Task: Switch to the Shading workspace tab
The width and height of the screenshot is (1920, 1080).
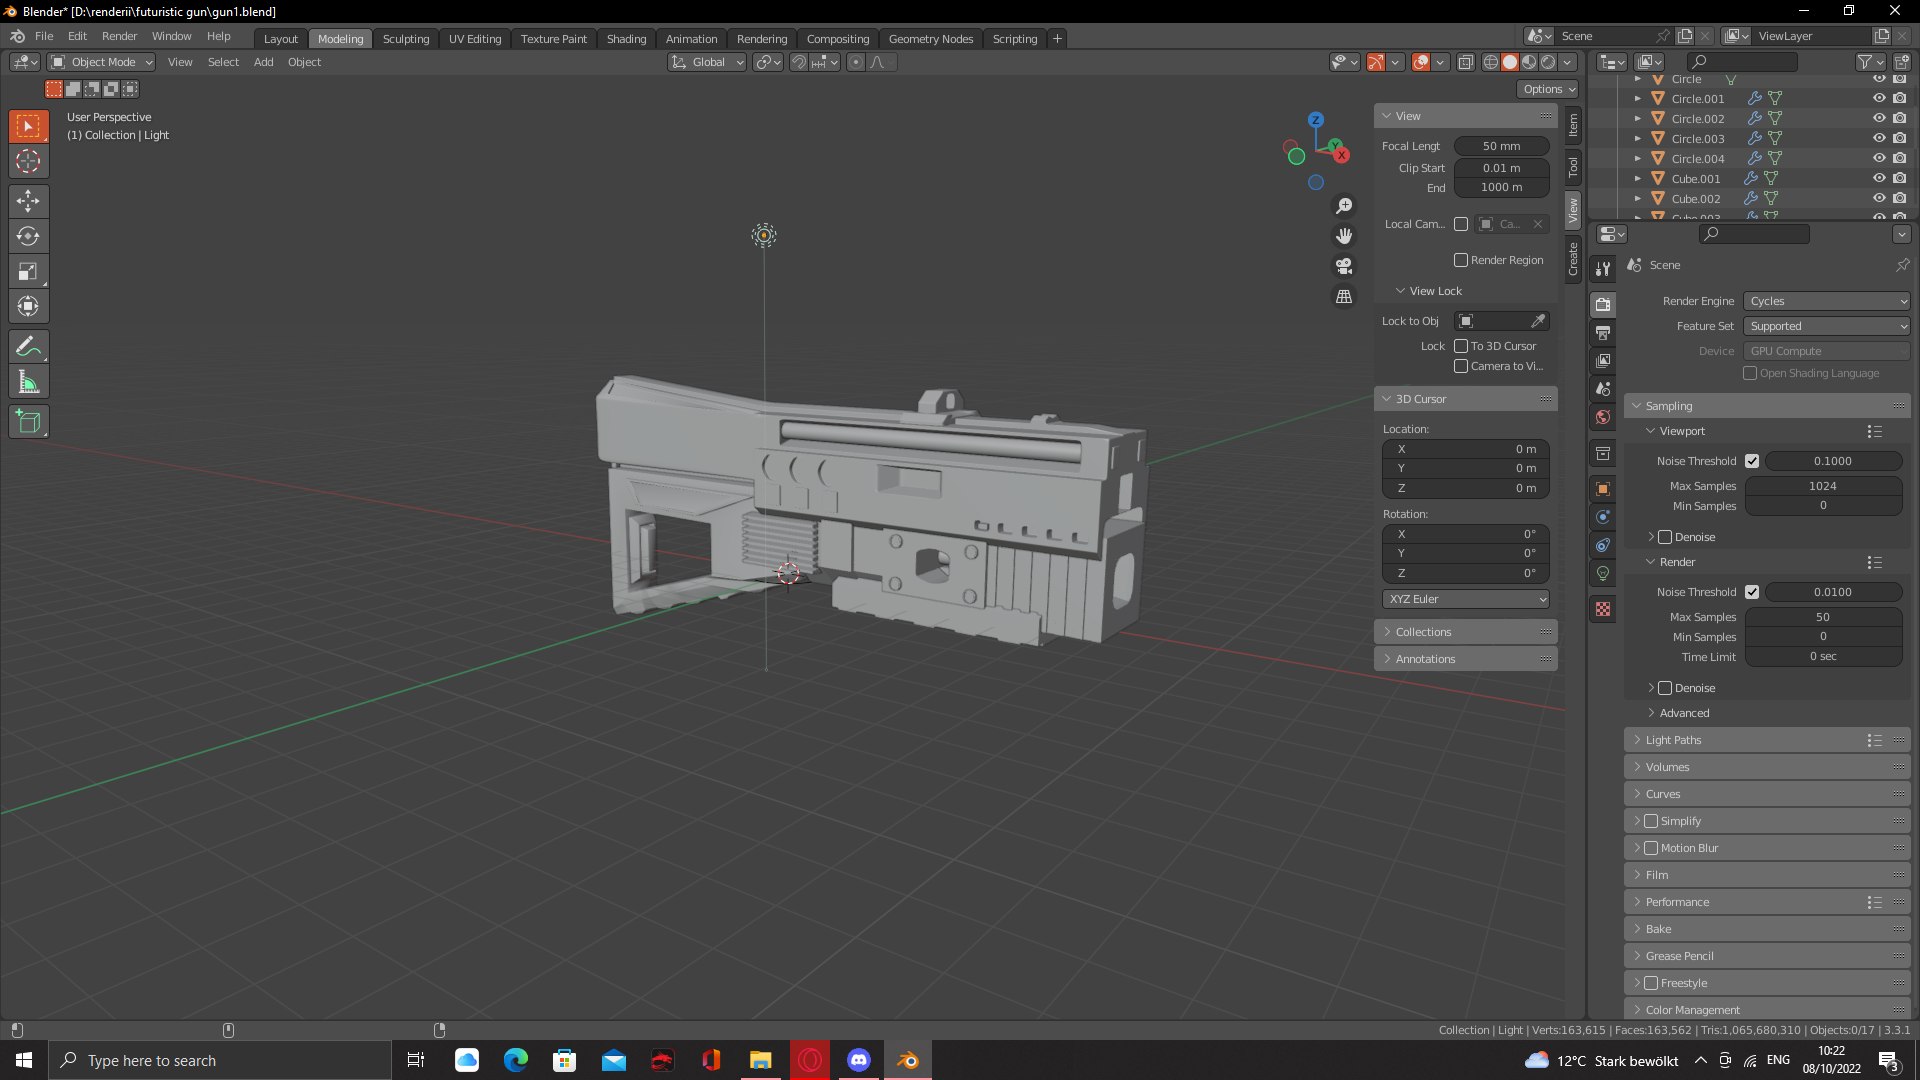Action: tap(626, 38)
